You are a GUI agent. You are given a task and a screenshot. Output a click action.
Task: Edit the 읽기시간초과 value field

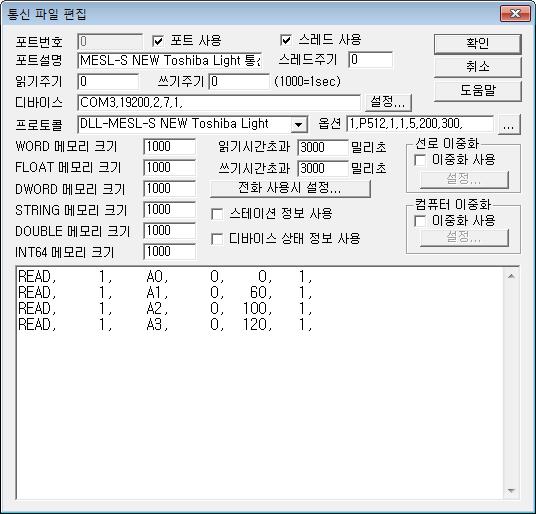pos(323,148)
